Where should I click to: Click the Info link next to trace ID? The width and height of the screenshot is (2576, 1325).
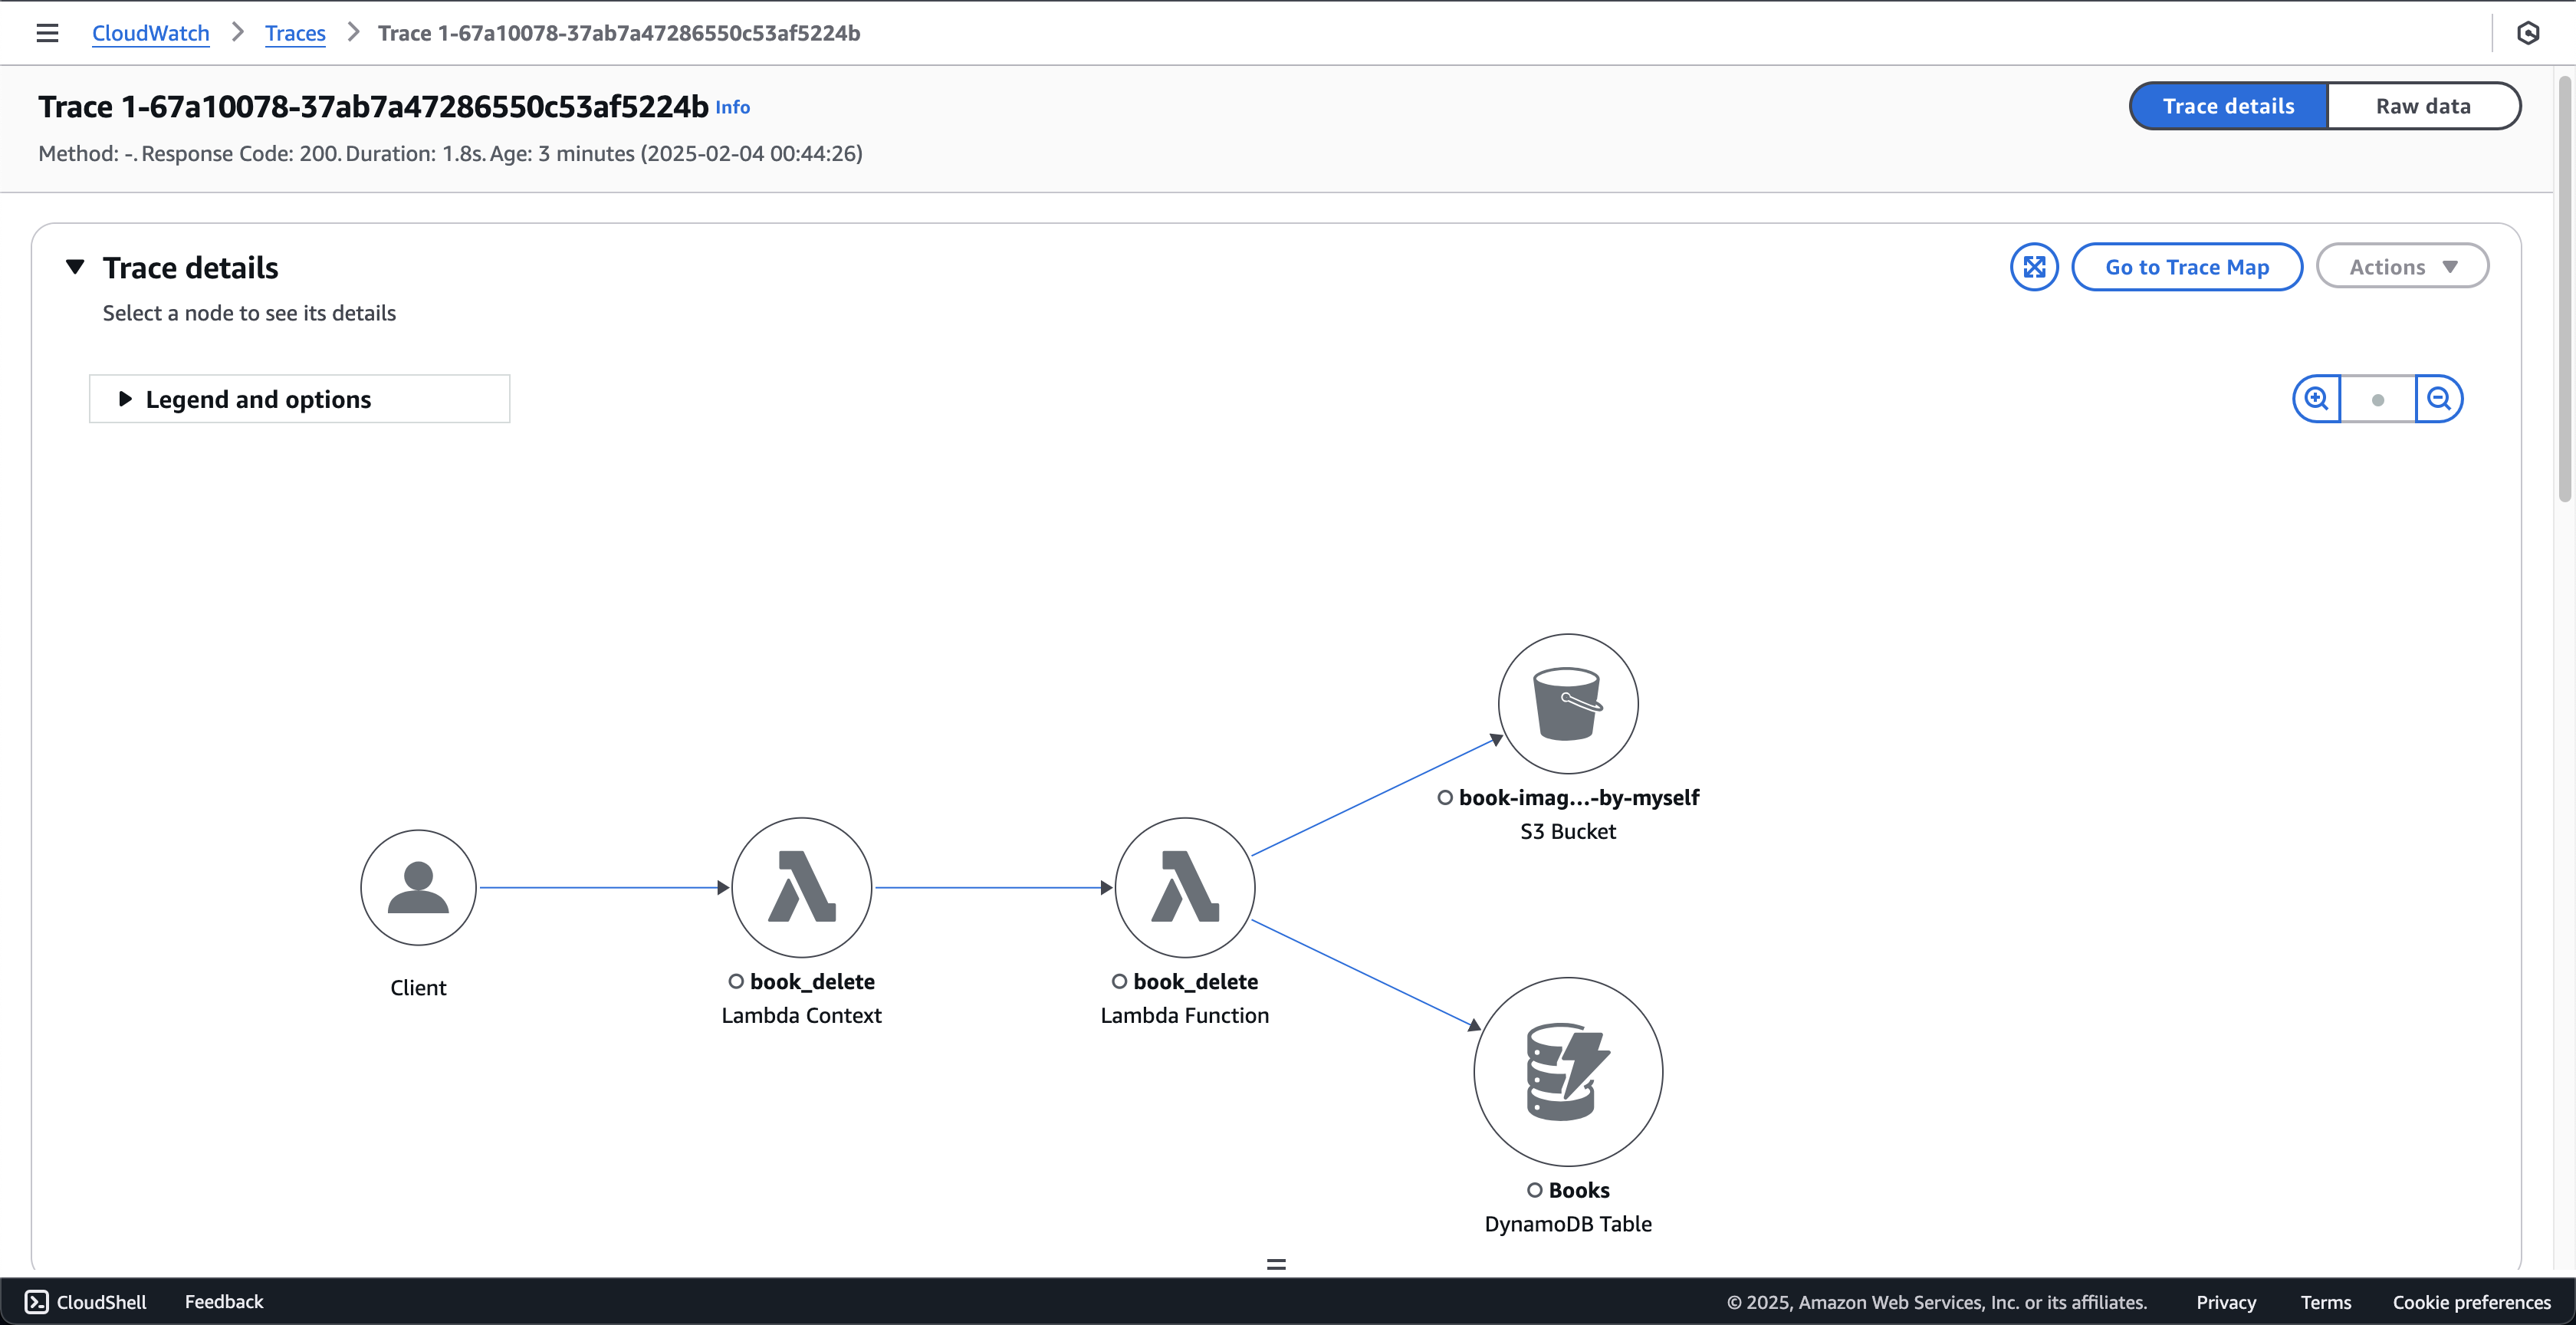click(731, 105)
